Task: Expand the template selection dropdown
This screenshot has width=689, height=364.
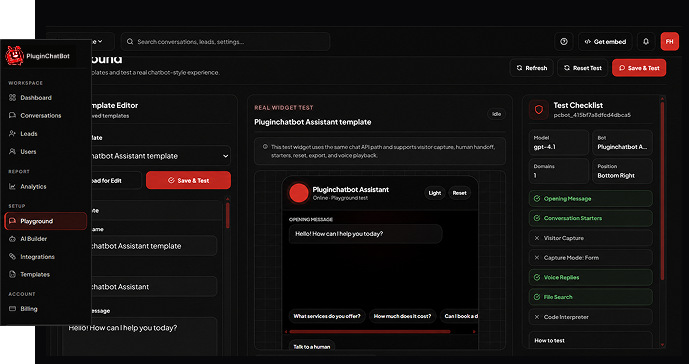Action: [161, 156]
